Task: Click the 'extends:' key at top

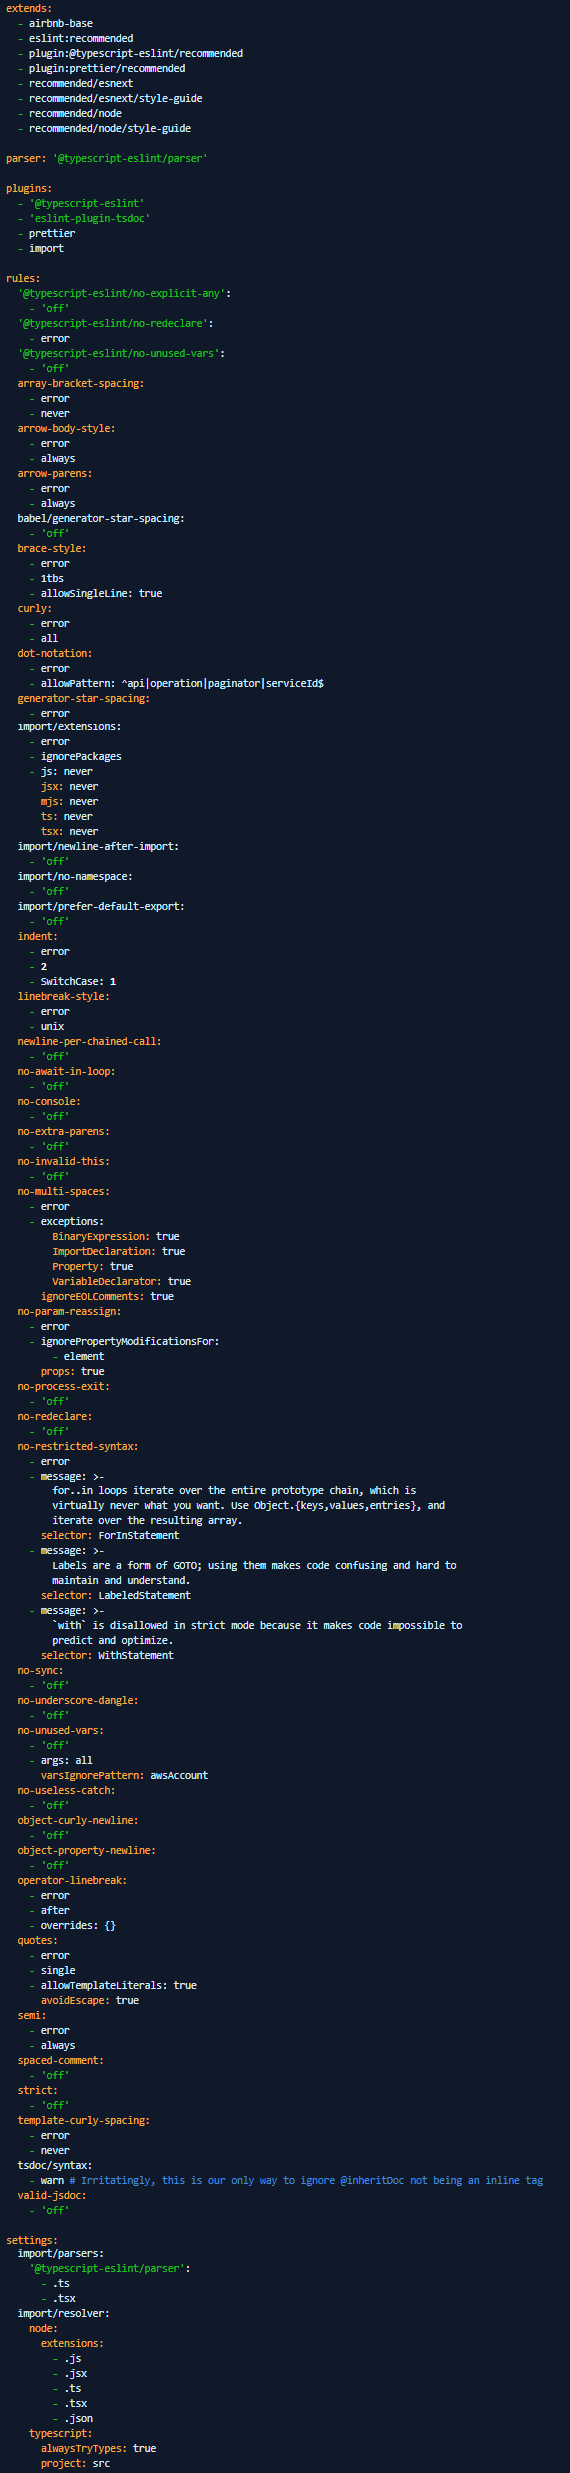Action: (x=29, y=8)
